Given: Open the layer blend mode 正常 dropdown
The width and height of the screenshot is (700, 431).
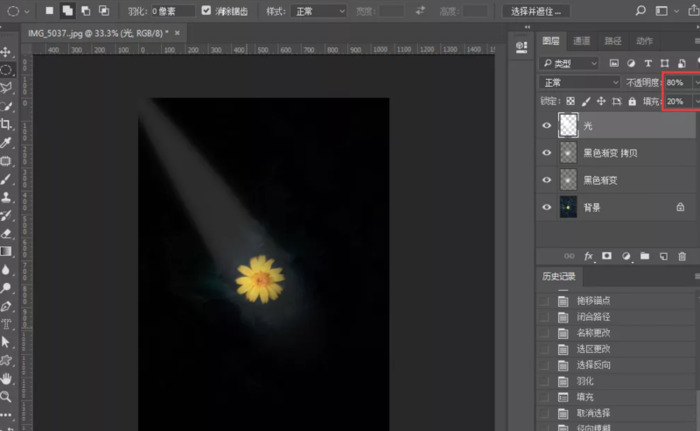Looking at the screenshot, I should point(580,82).
